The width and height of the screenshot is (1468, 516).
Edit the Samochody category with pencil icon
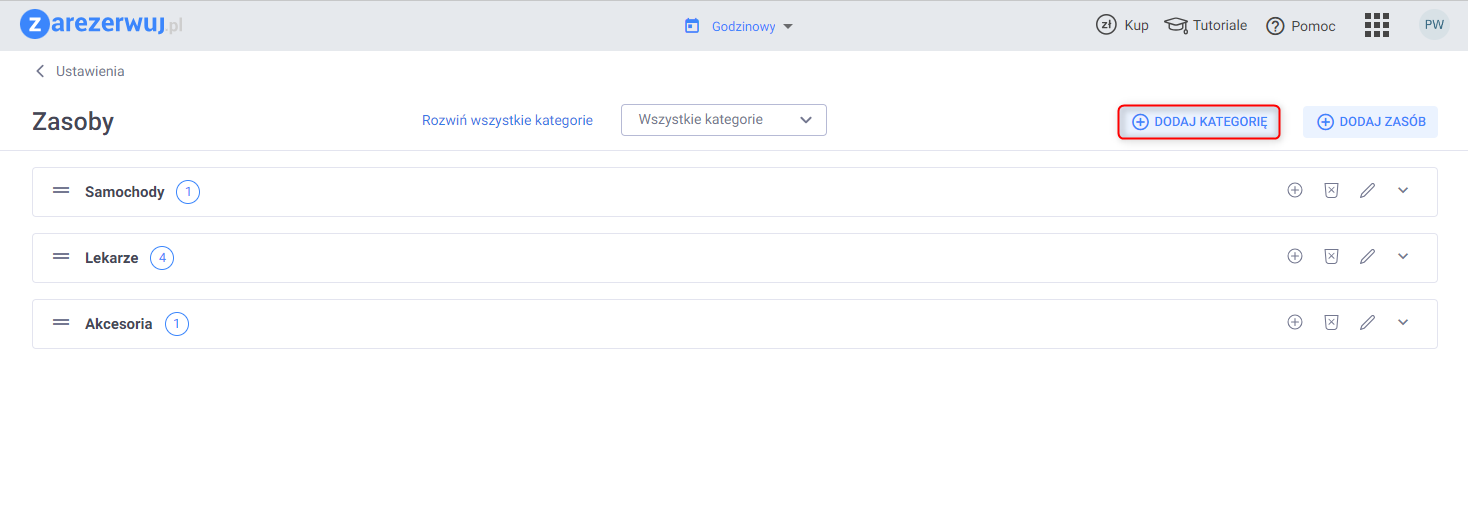pyautogui.click(x=1367, y=190)
